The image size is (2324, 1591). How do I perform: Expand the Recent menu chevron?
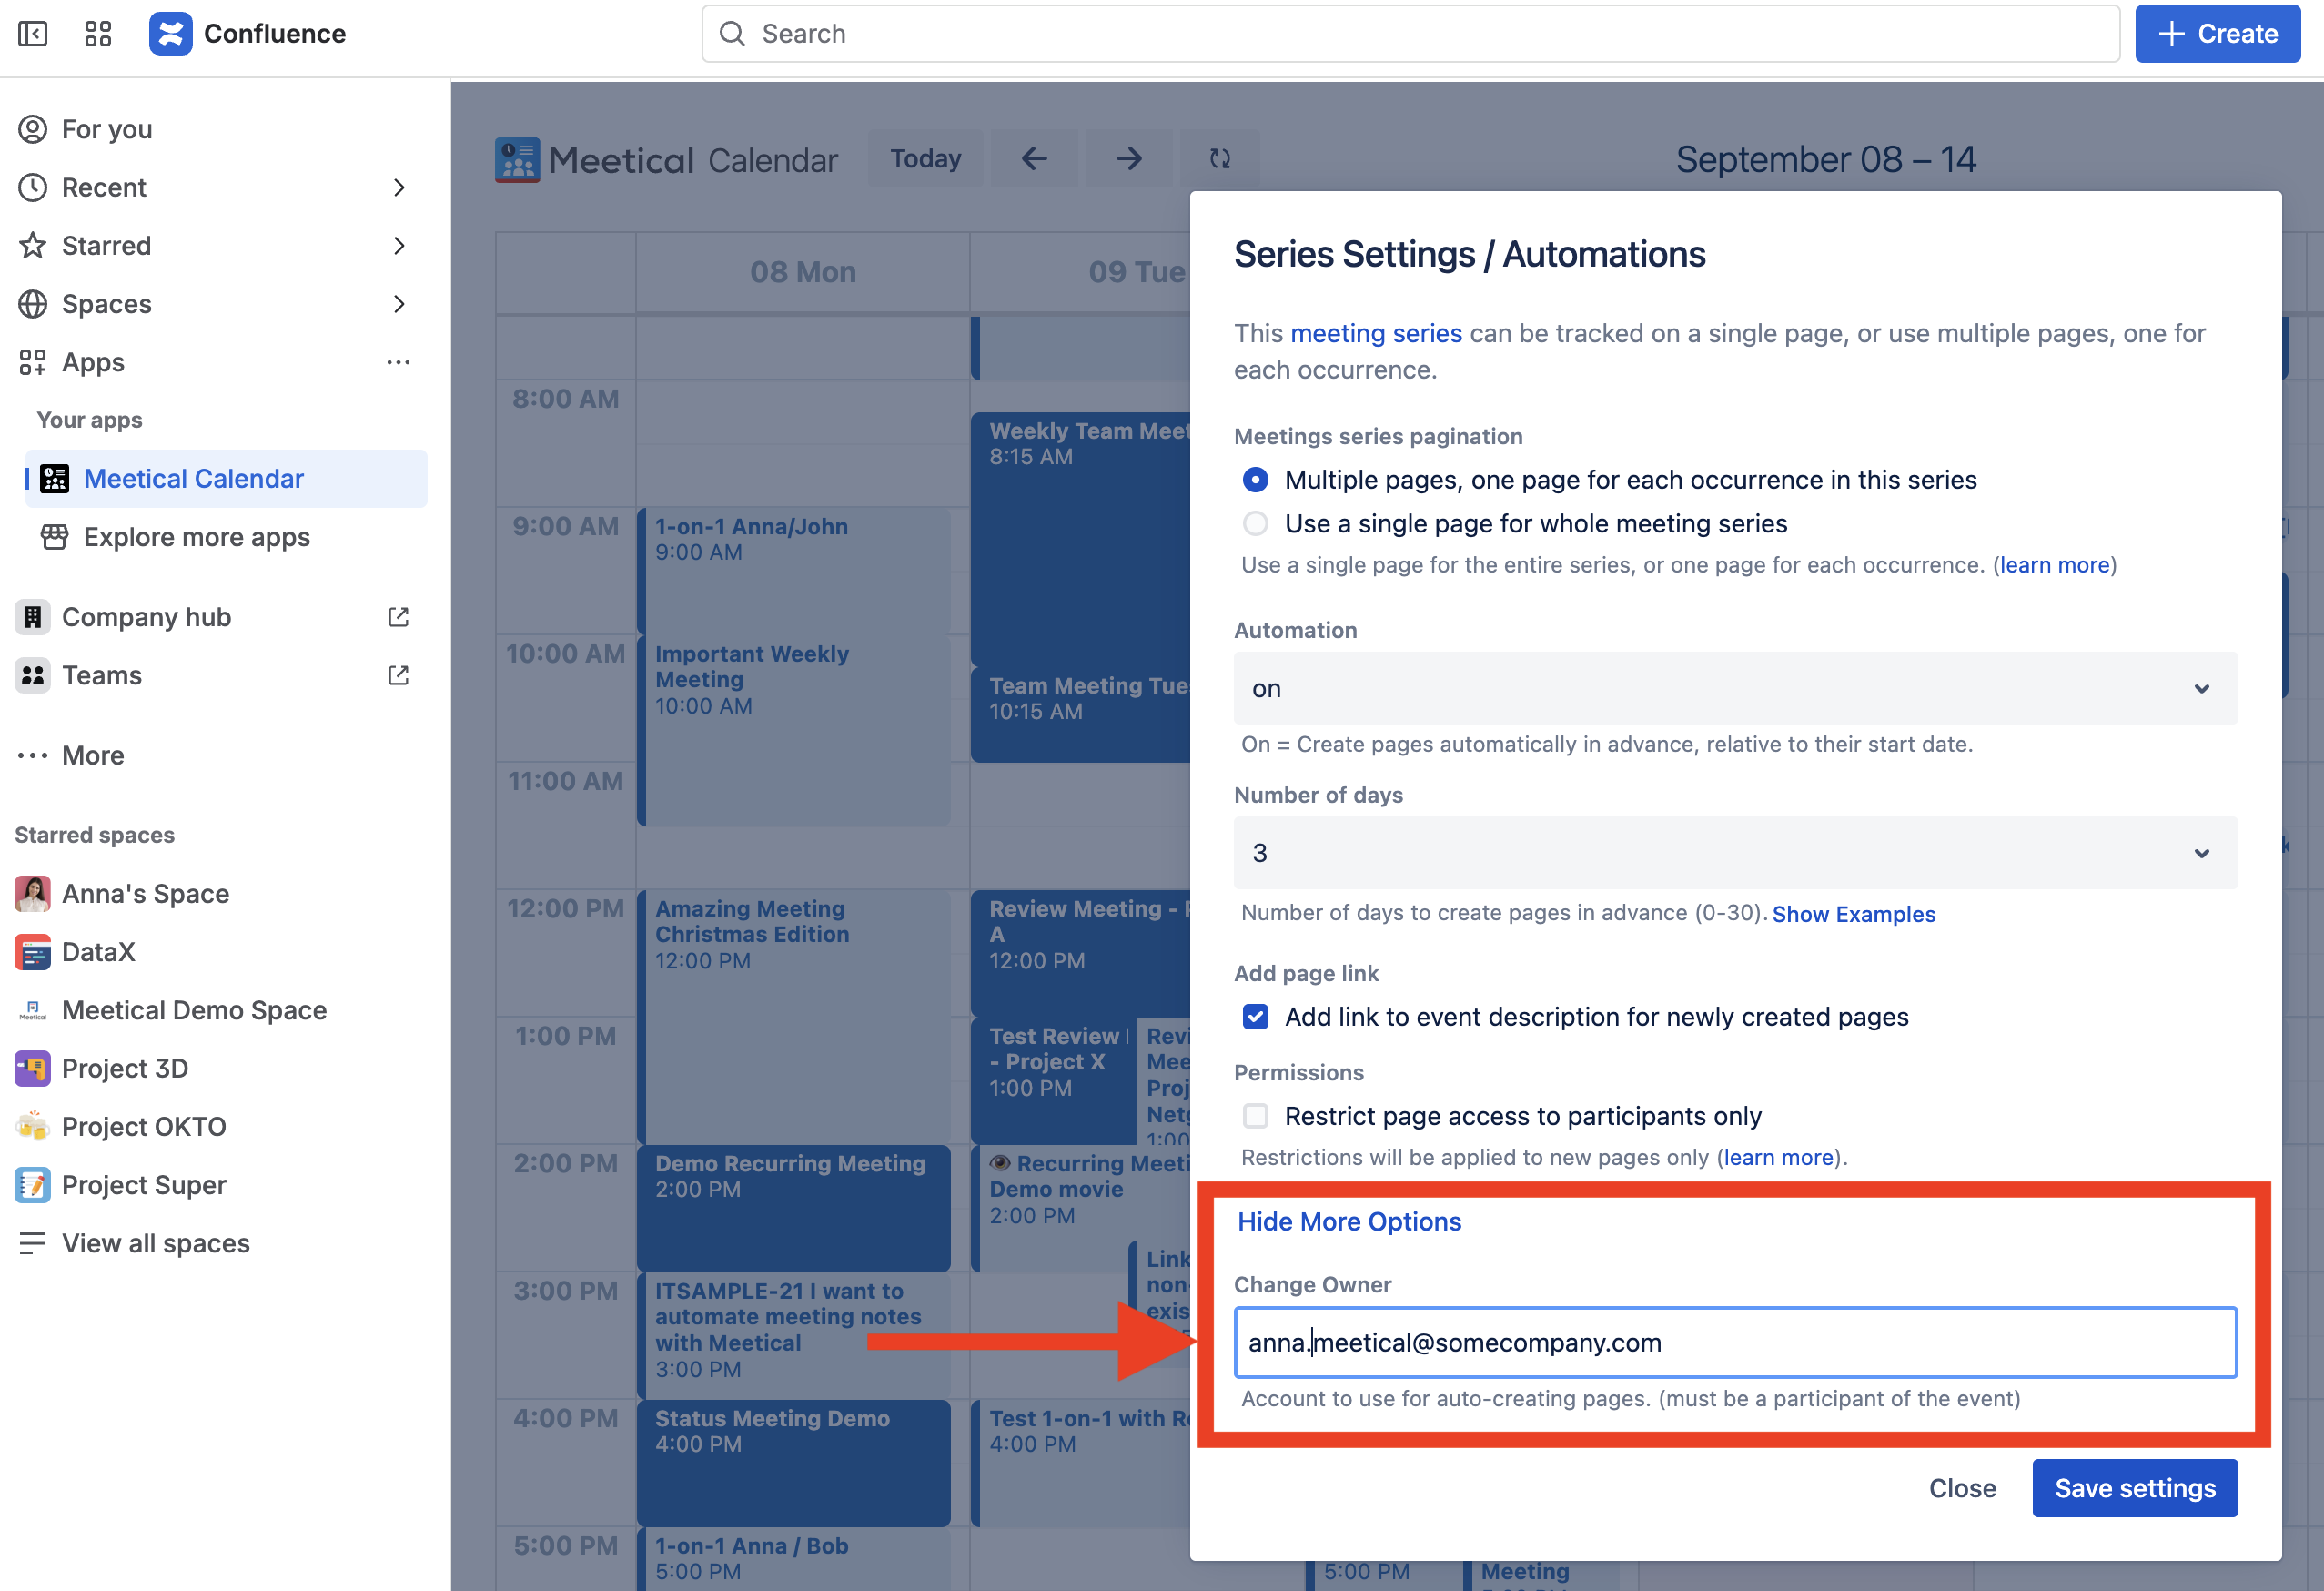[399, 187]
